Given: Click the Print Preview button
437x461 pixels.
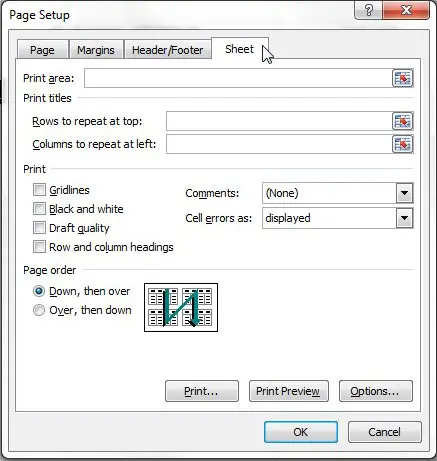Looking at the screenshot, I should [x=289, y=391].
